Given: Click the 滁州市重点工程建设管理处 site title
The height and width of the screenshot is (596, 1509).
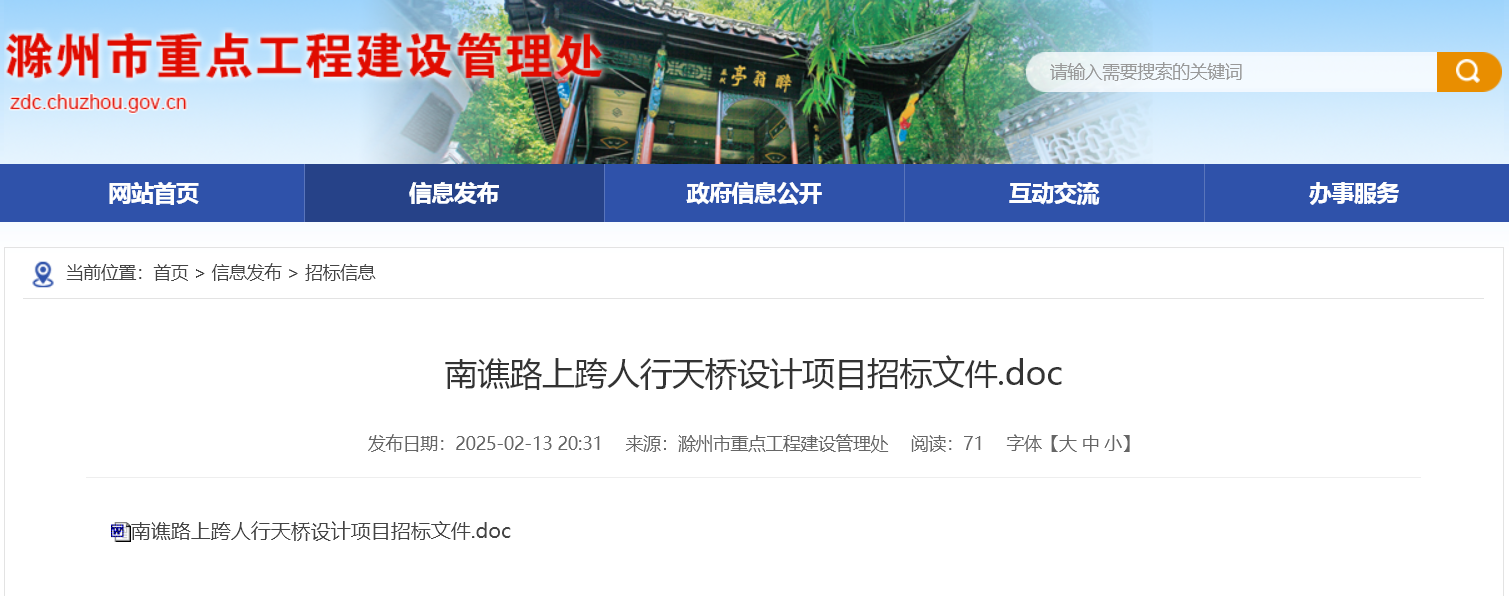Looking at the screenshot, I should tap(305, 58).
